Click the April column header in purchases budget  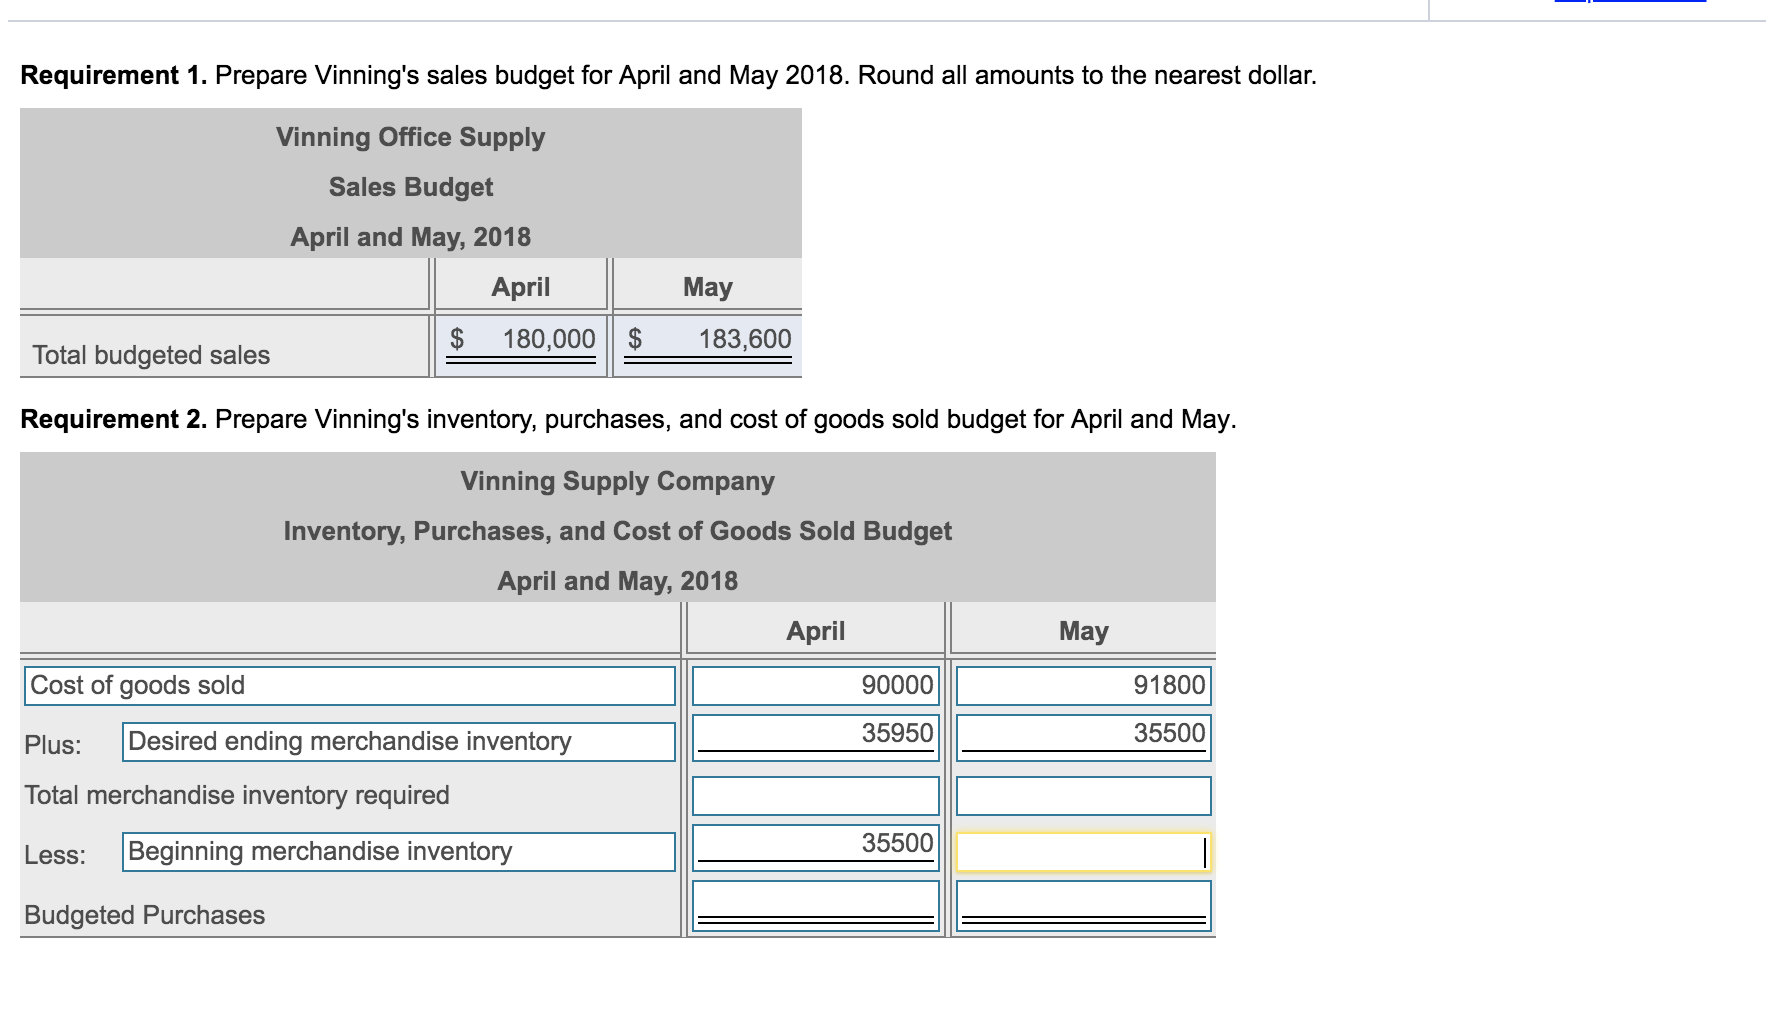[814, 630]
